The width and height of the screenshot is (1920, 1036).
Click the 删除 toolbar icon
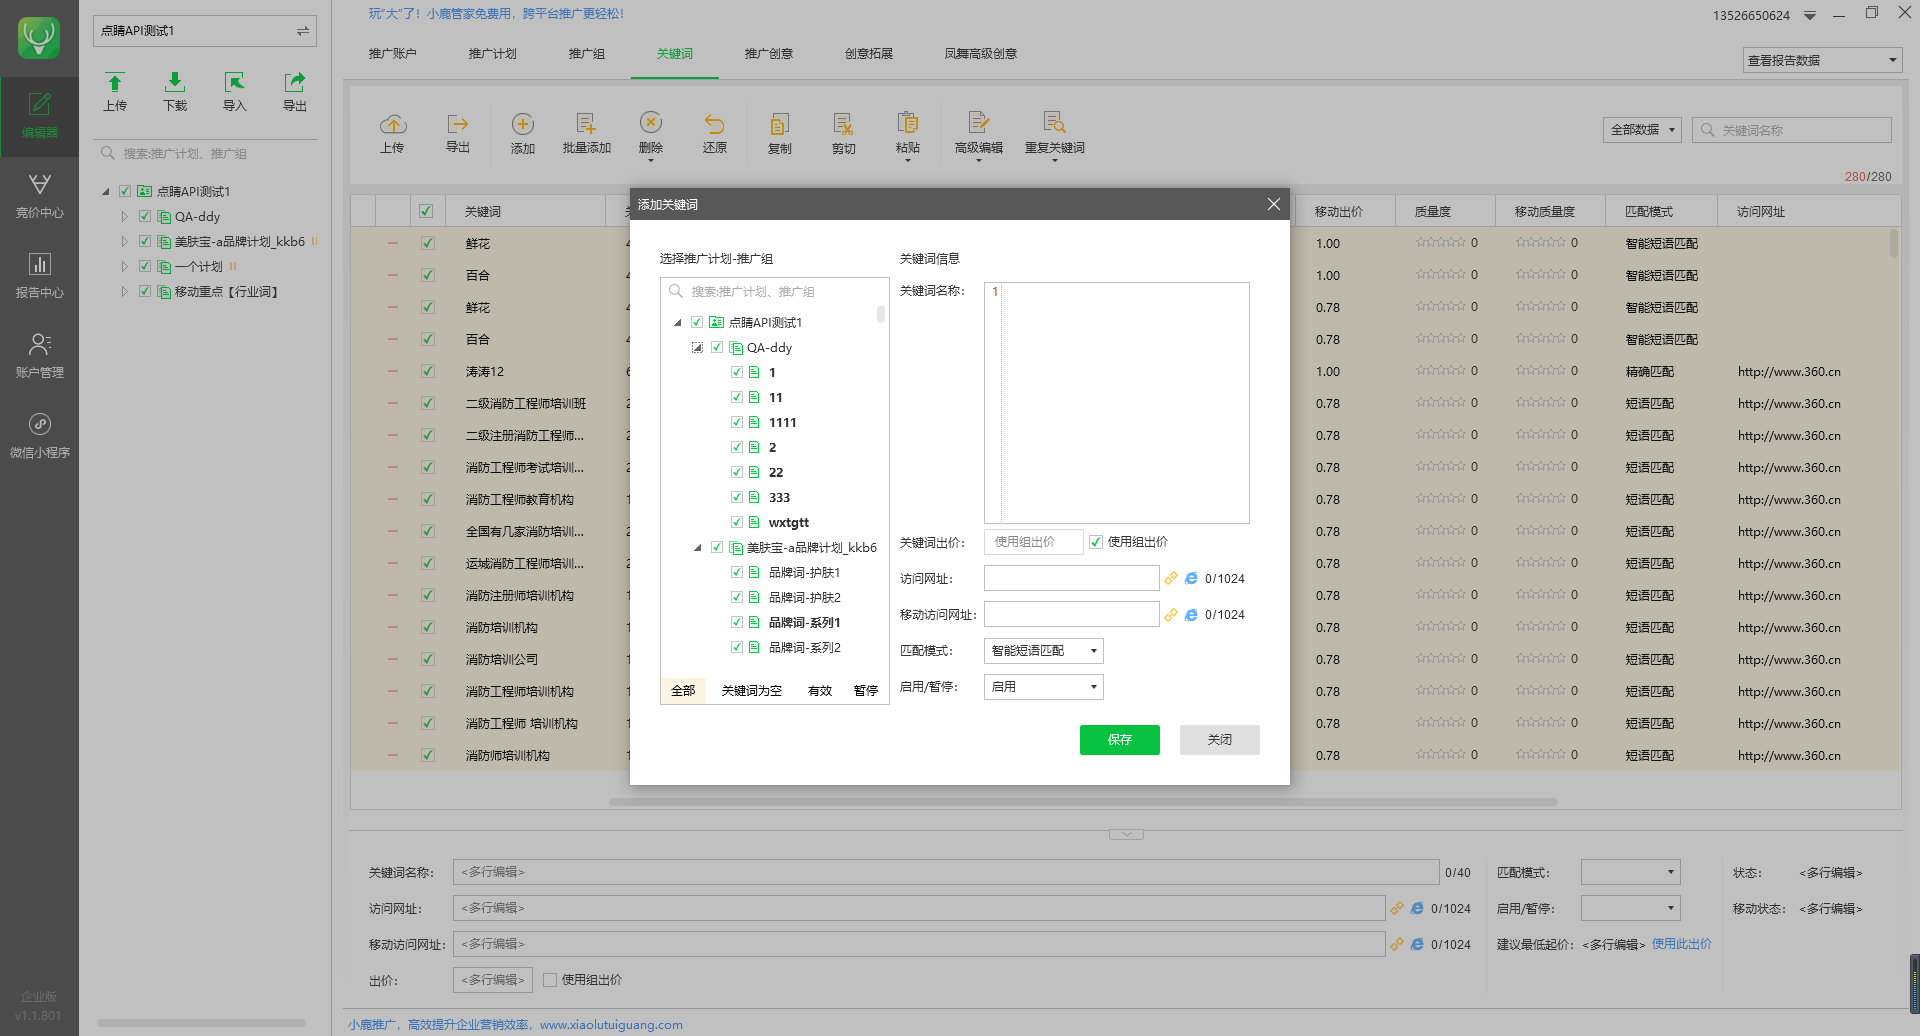pyautogui.click(x=651, y=134)
